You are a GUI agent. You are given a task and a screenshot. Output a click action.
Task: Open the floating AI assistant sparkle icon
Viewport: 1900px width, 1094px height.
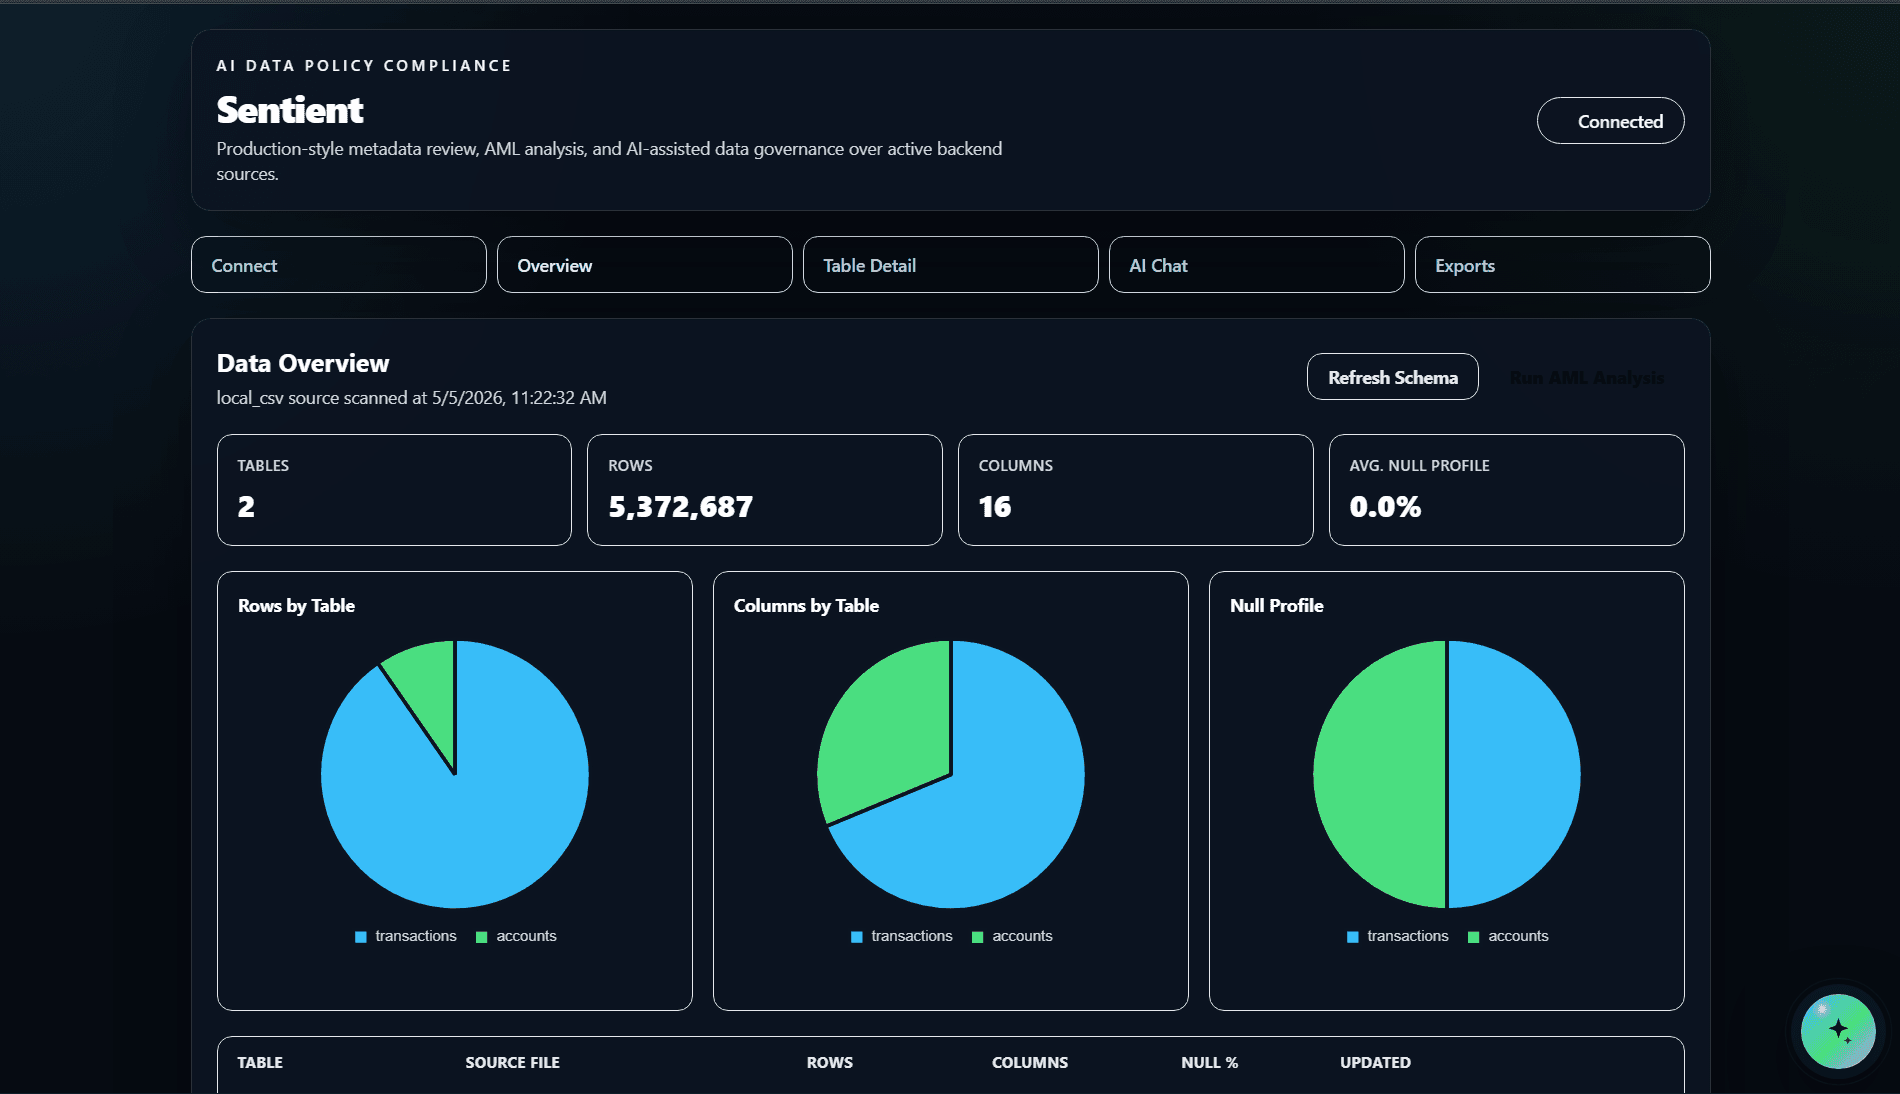tap(1838, 1031)
